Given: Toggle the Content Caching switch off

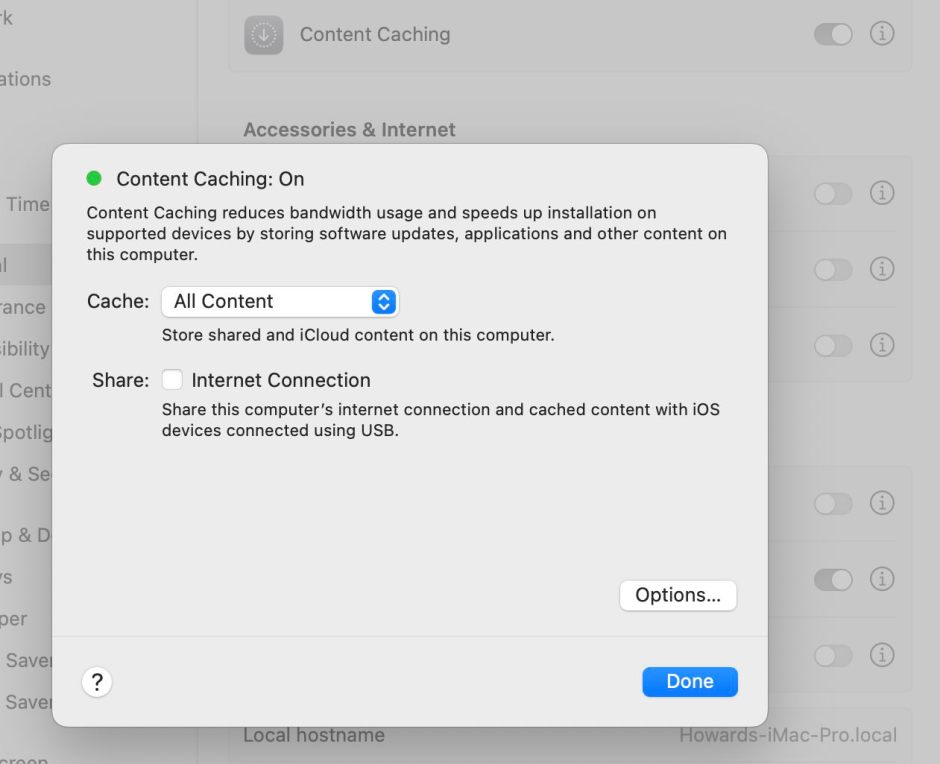Looking at the screenshot, I should [832, 34].
